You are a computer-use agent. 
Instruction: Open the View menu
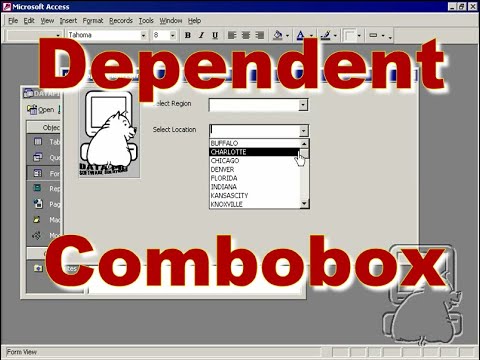[x=47, y=21]
